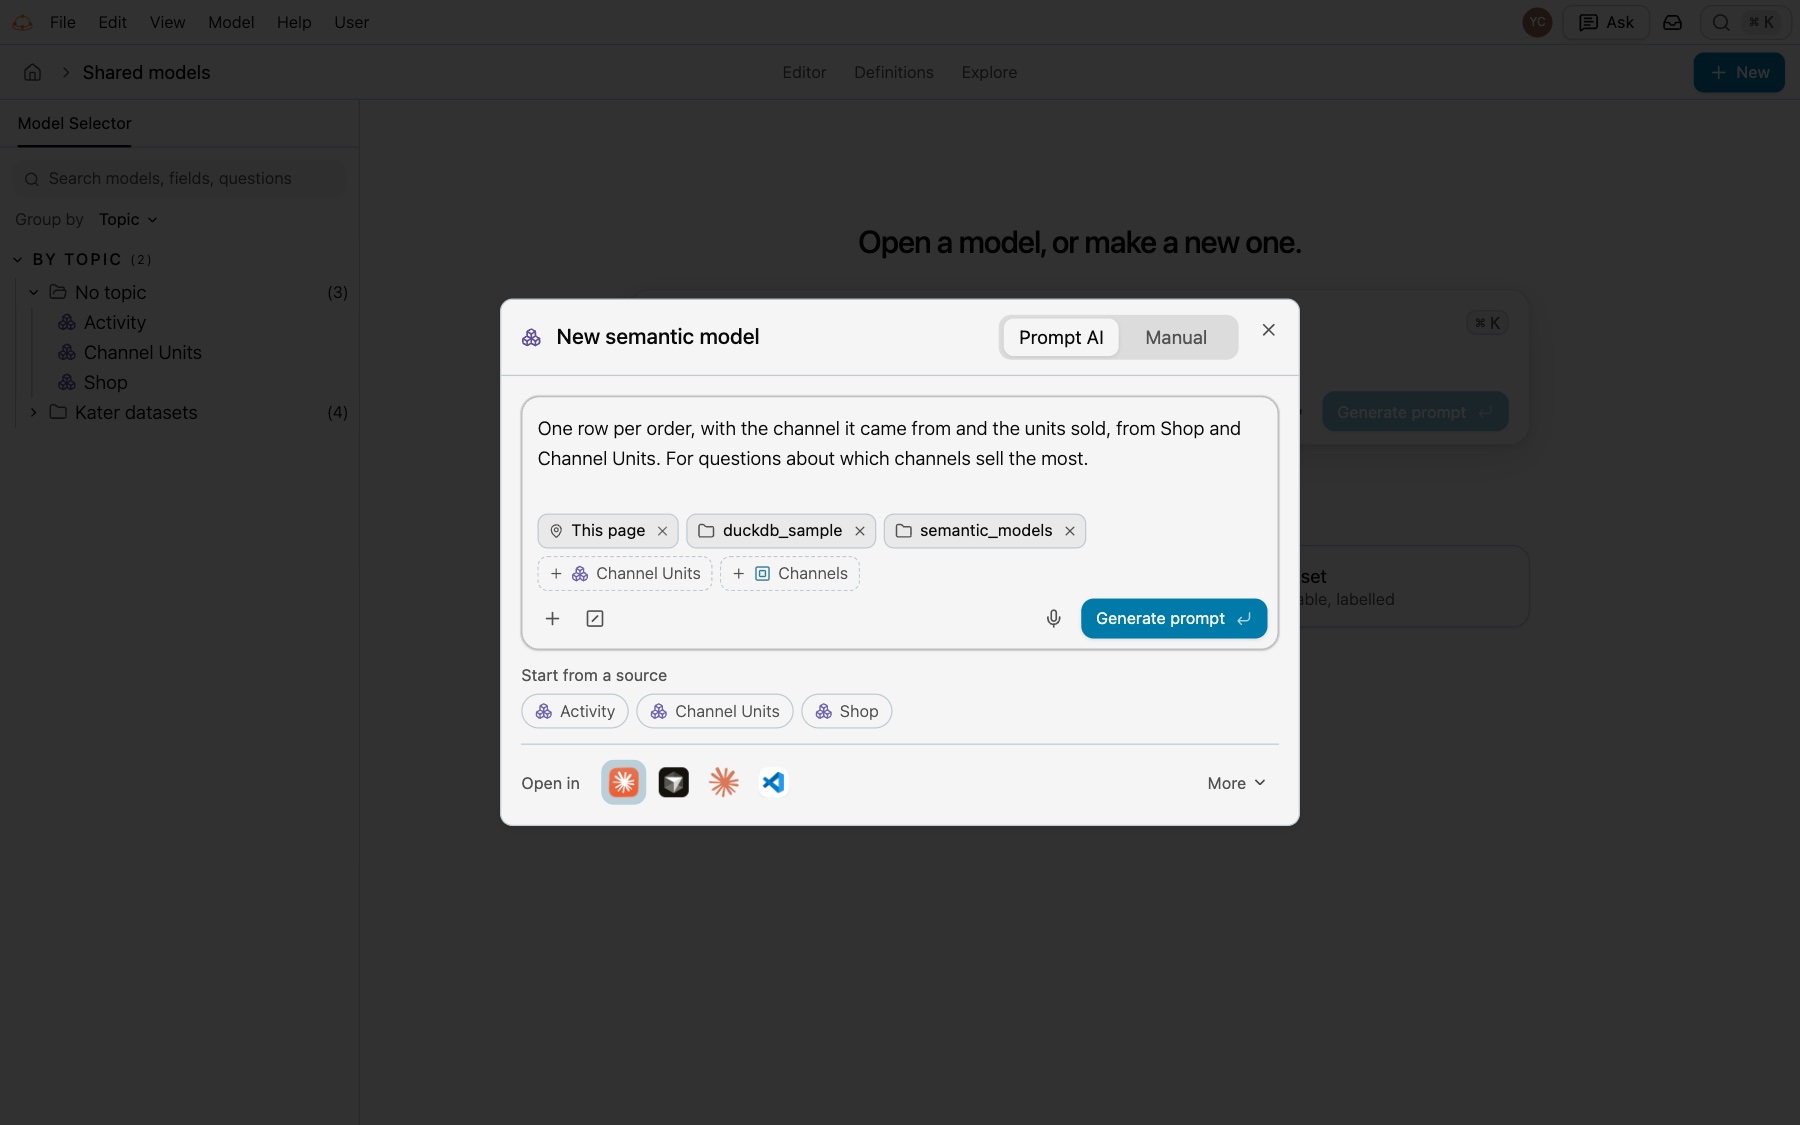
Task: Click the Ask button
Action: point(1606,22)
